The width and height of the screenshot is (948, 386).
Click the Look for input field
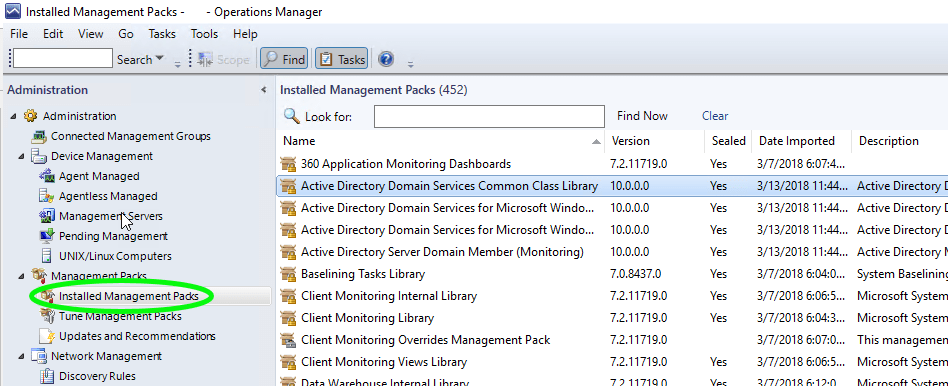point(489,116)
